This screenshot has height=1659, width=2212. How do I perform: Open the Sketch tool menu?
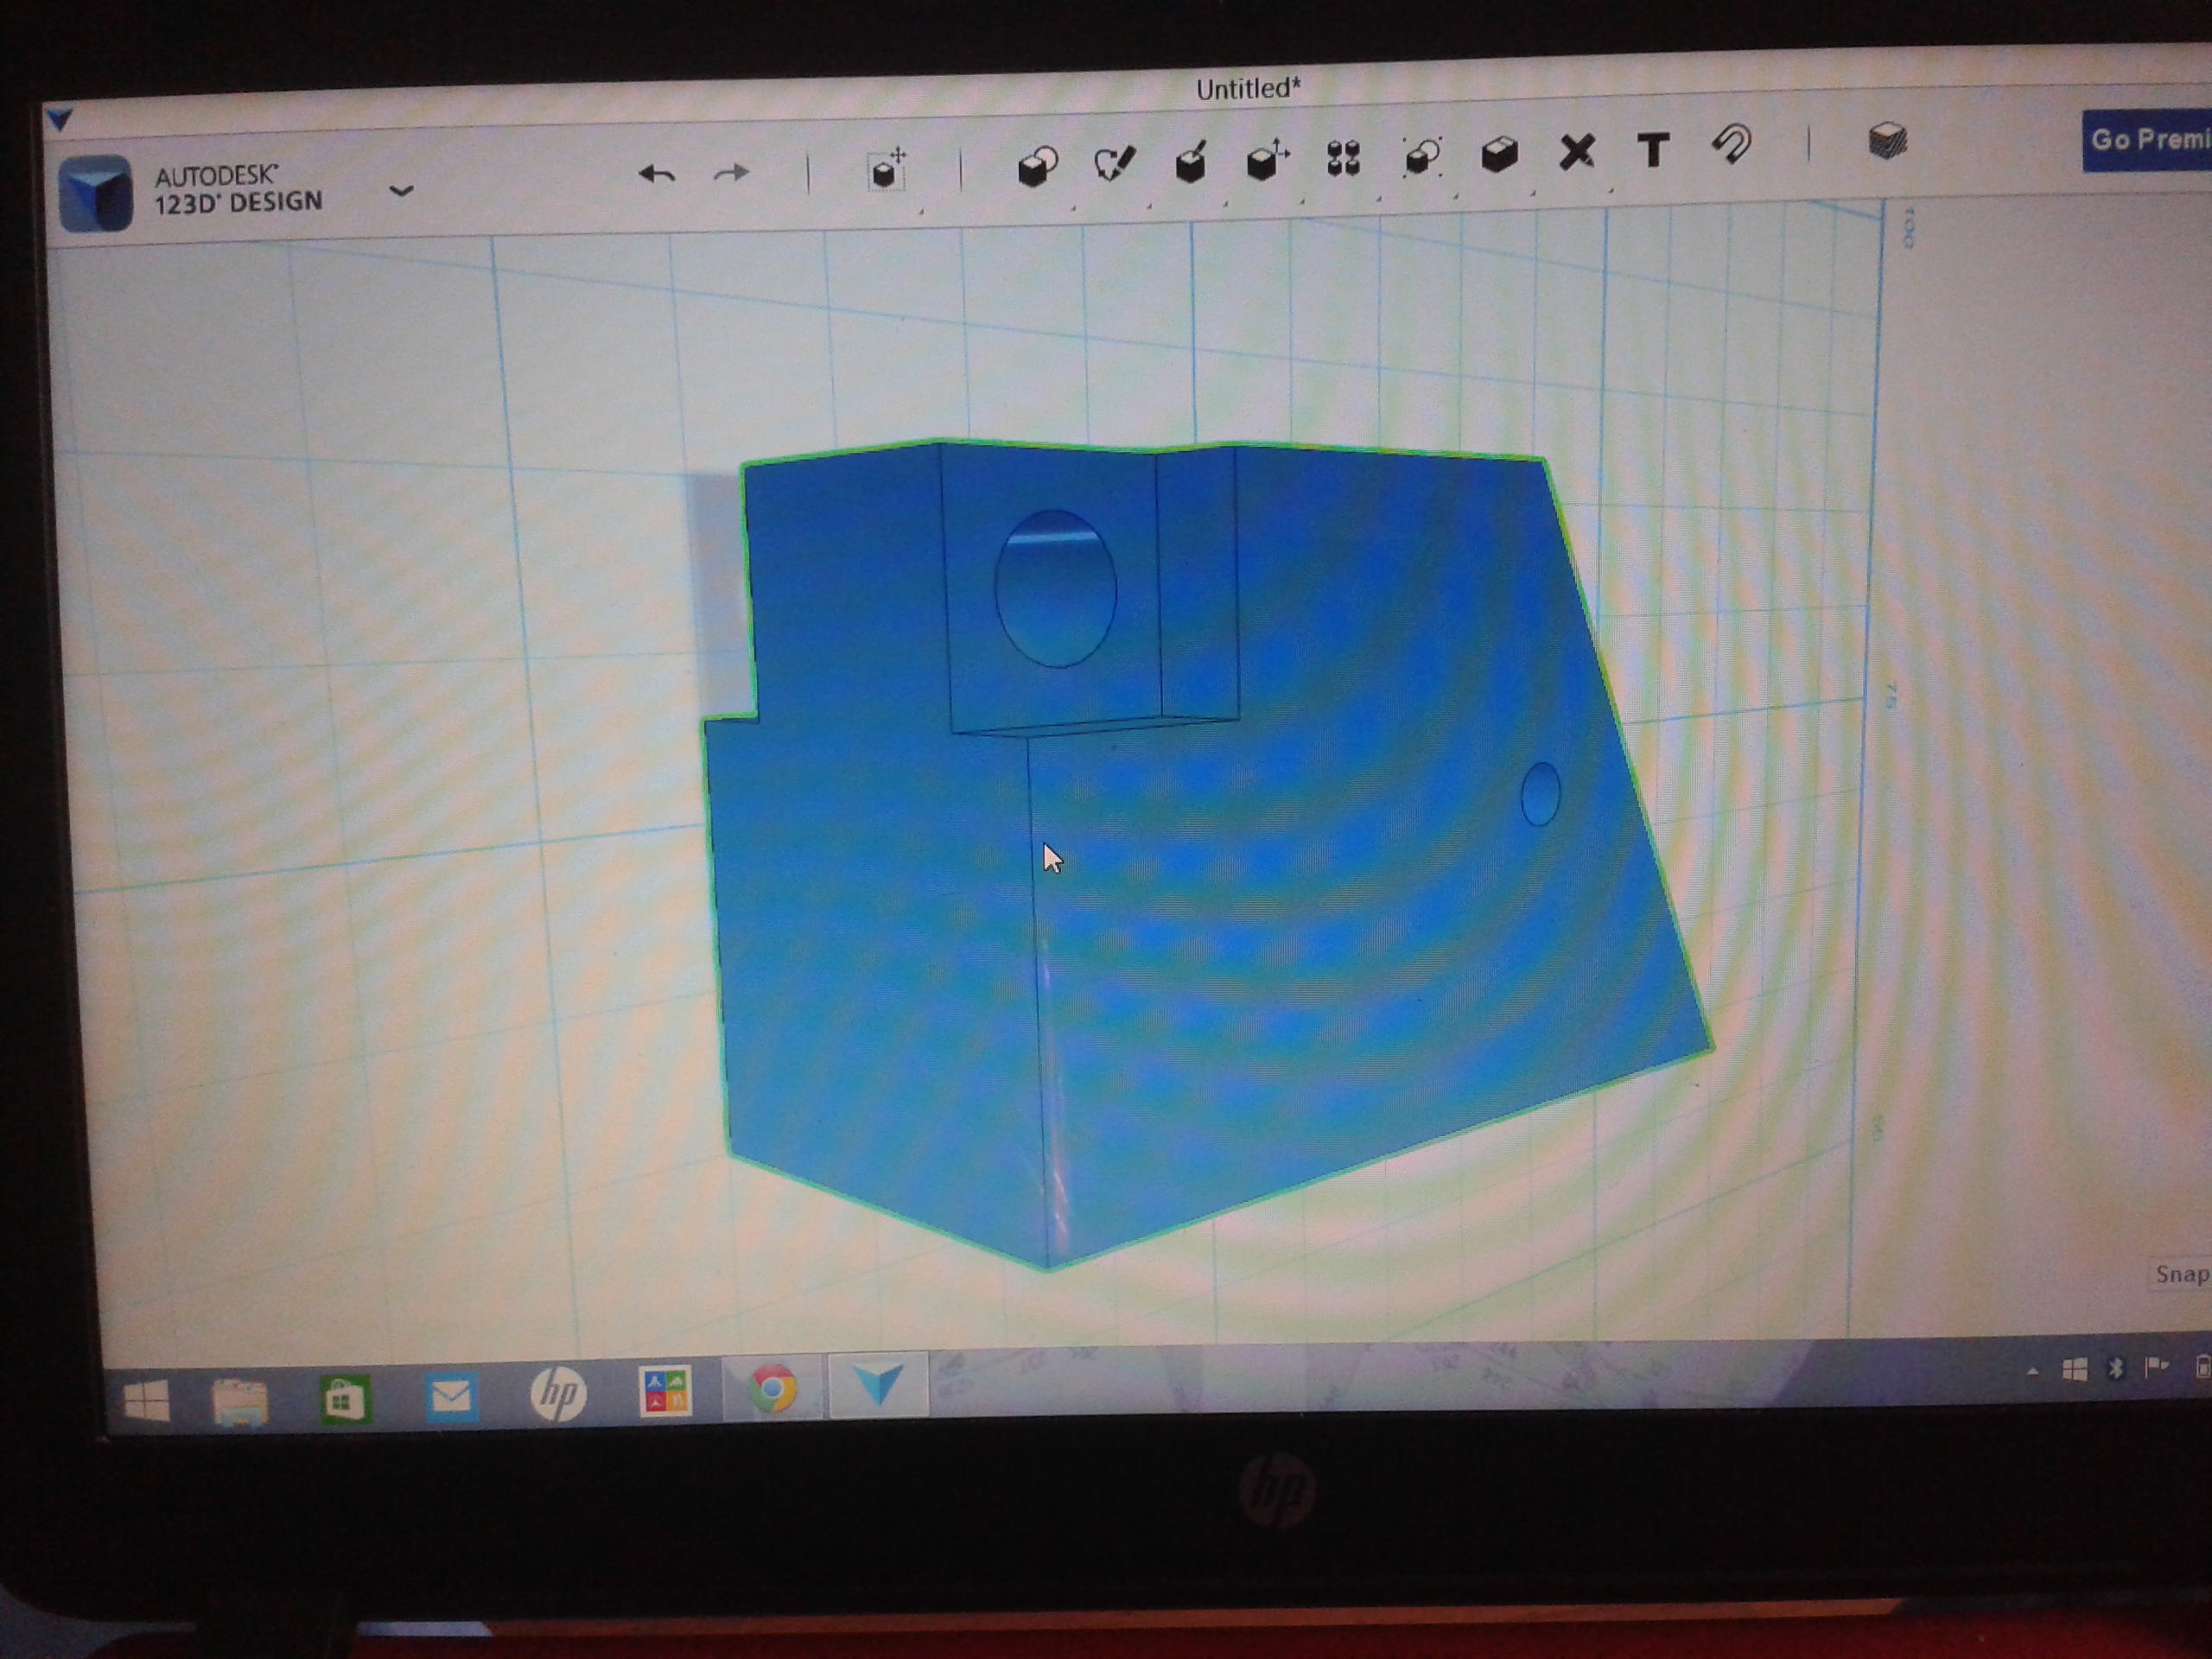[x=1114, y=163]
